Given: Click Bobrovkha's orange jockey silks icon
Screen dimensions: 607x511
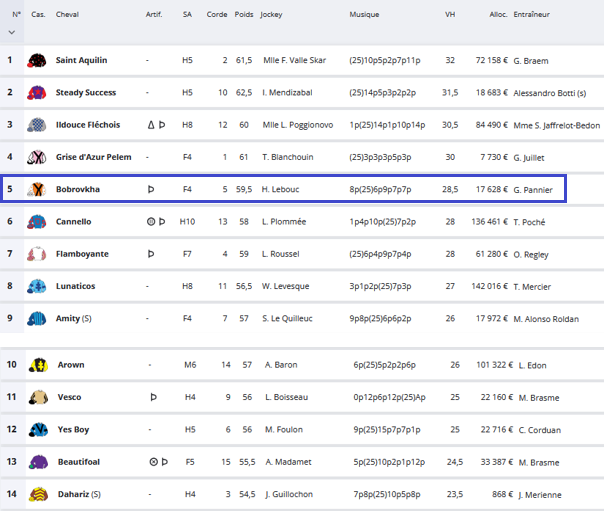Looking at the screenshot, I should click(x=37, y=190).
